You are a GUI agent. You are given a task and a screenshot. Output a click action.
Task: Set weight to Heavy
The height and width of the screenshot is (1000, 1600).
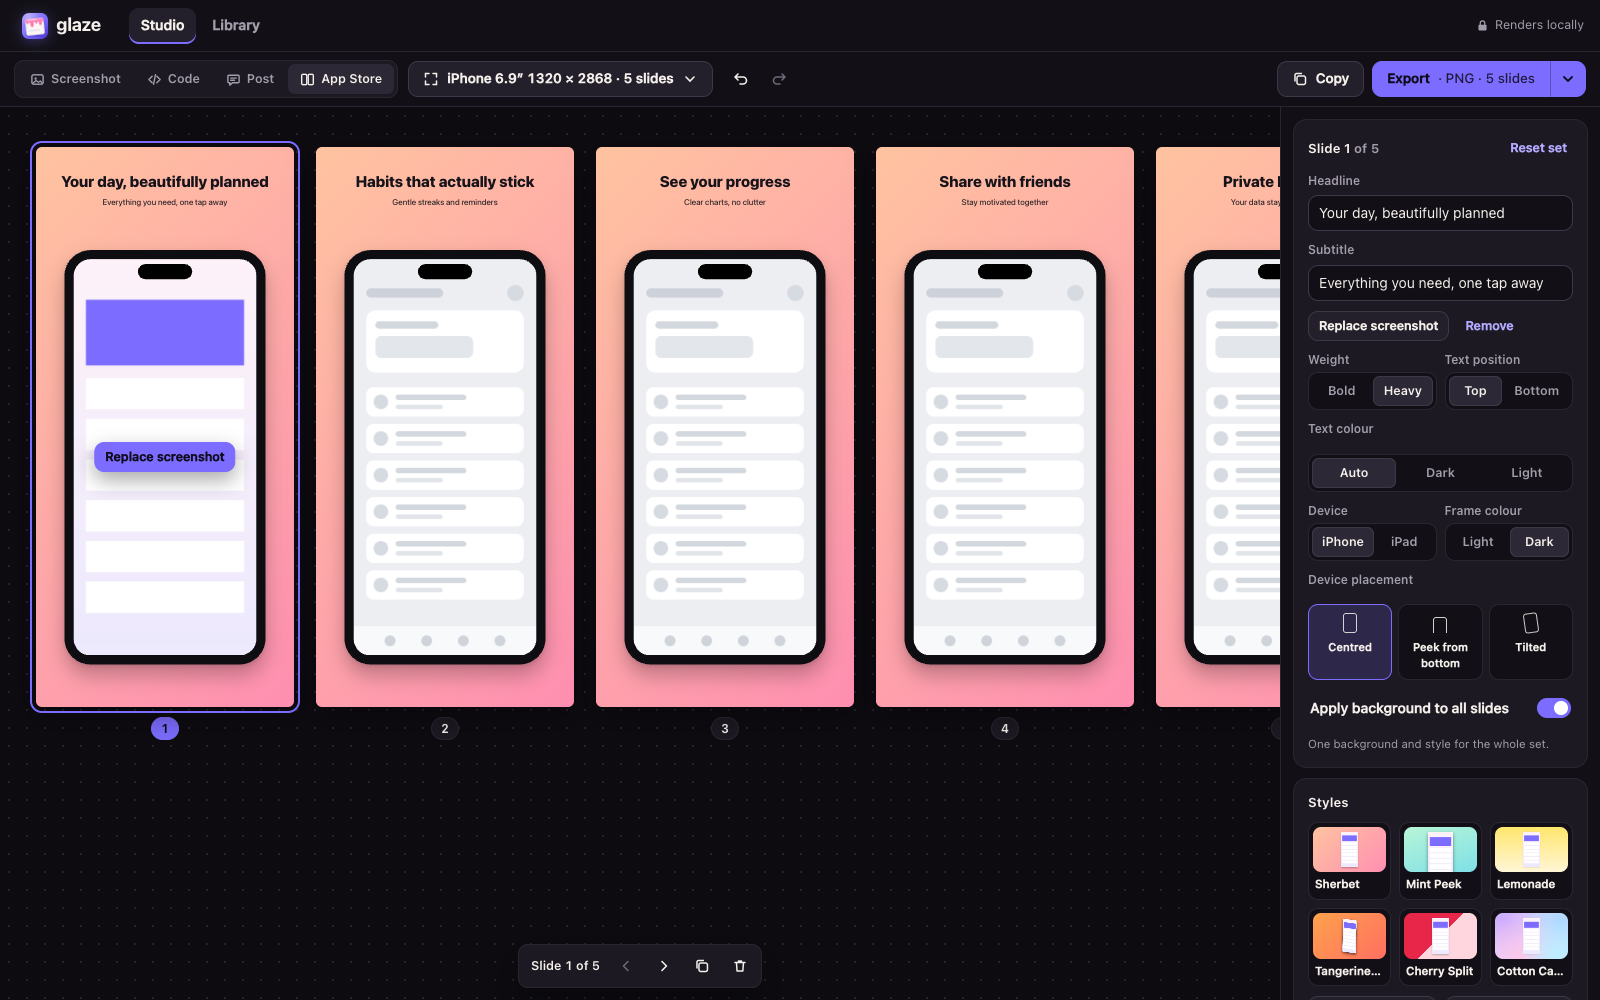tap(1402, 391)
